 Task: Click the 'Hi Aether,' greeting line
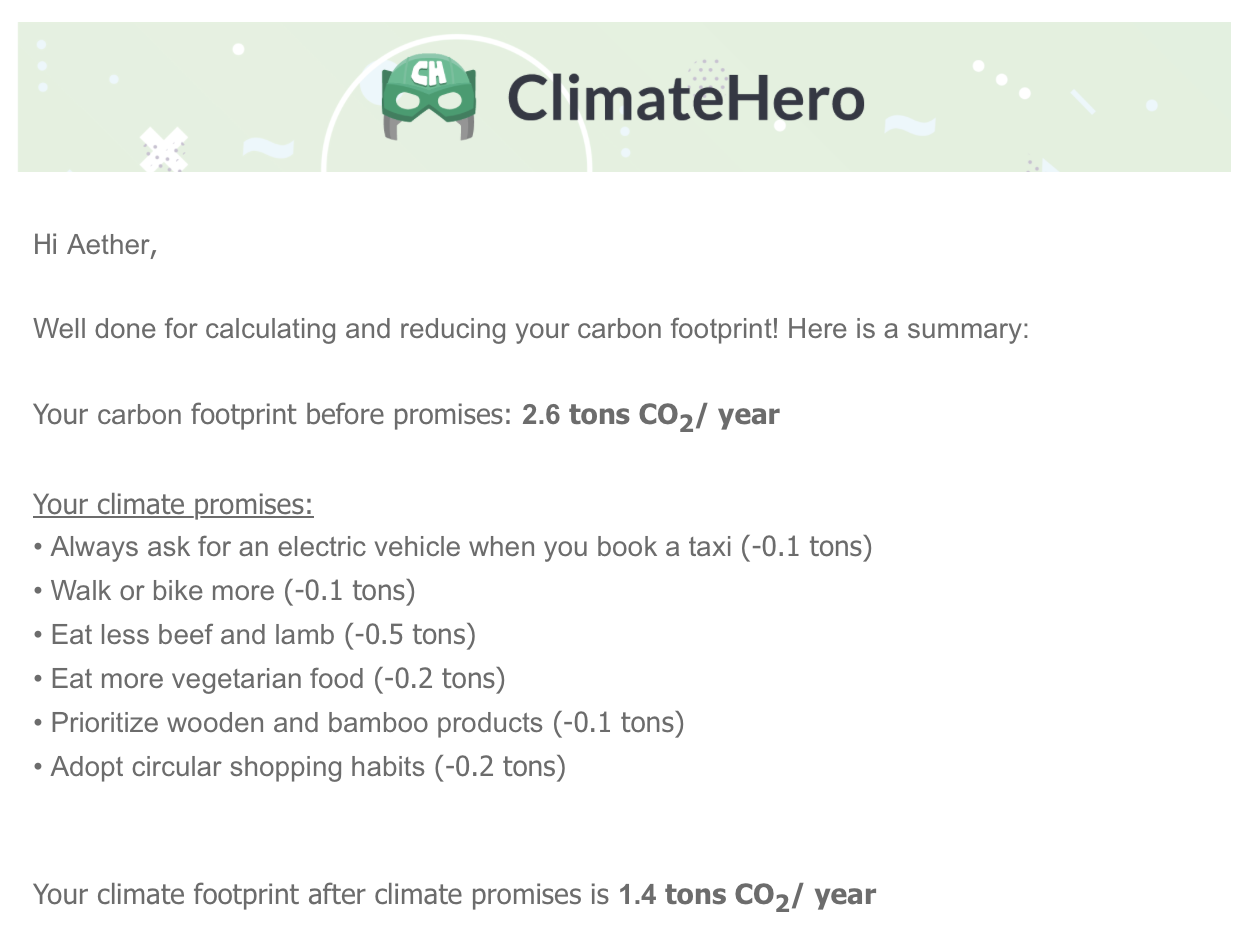point(95,244)
